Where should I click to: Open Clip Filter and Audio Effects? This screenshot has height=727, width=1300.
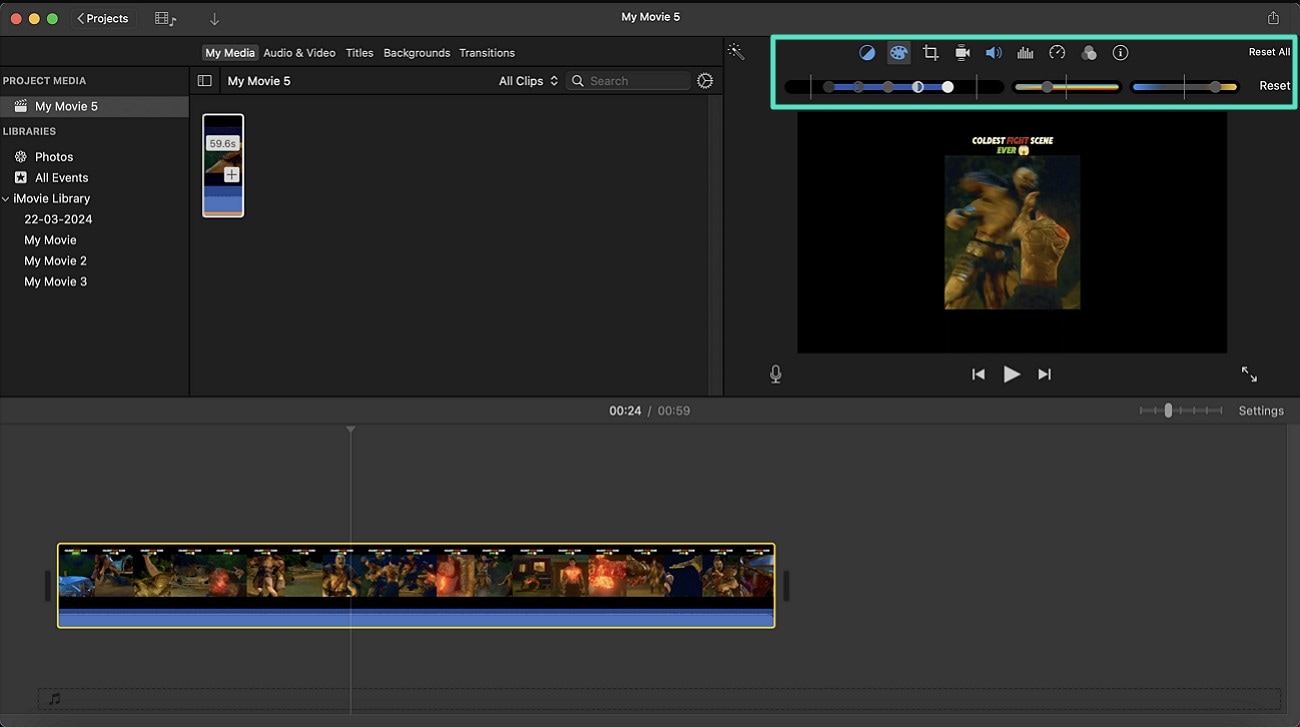pyautogui.click(x=1089, y=53)
